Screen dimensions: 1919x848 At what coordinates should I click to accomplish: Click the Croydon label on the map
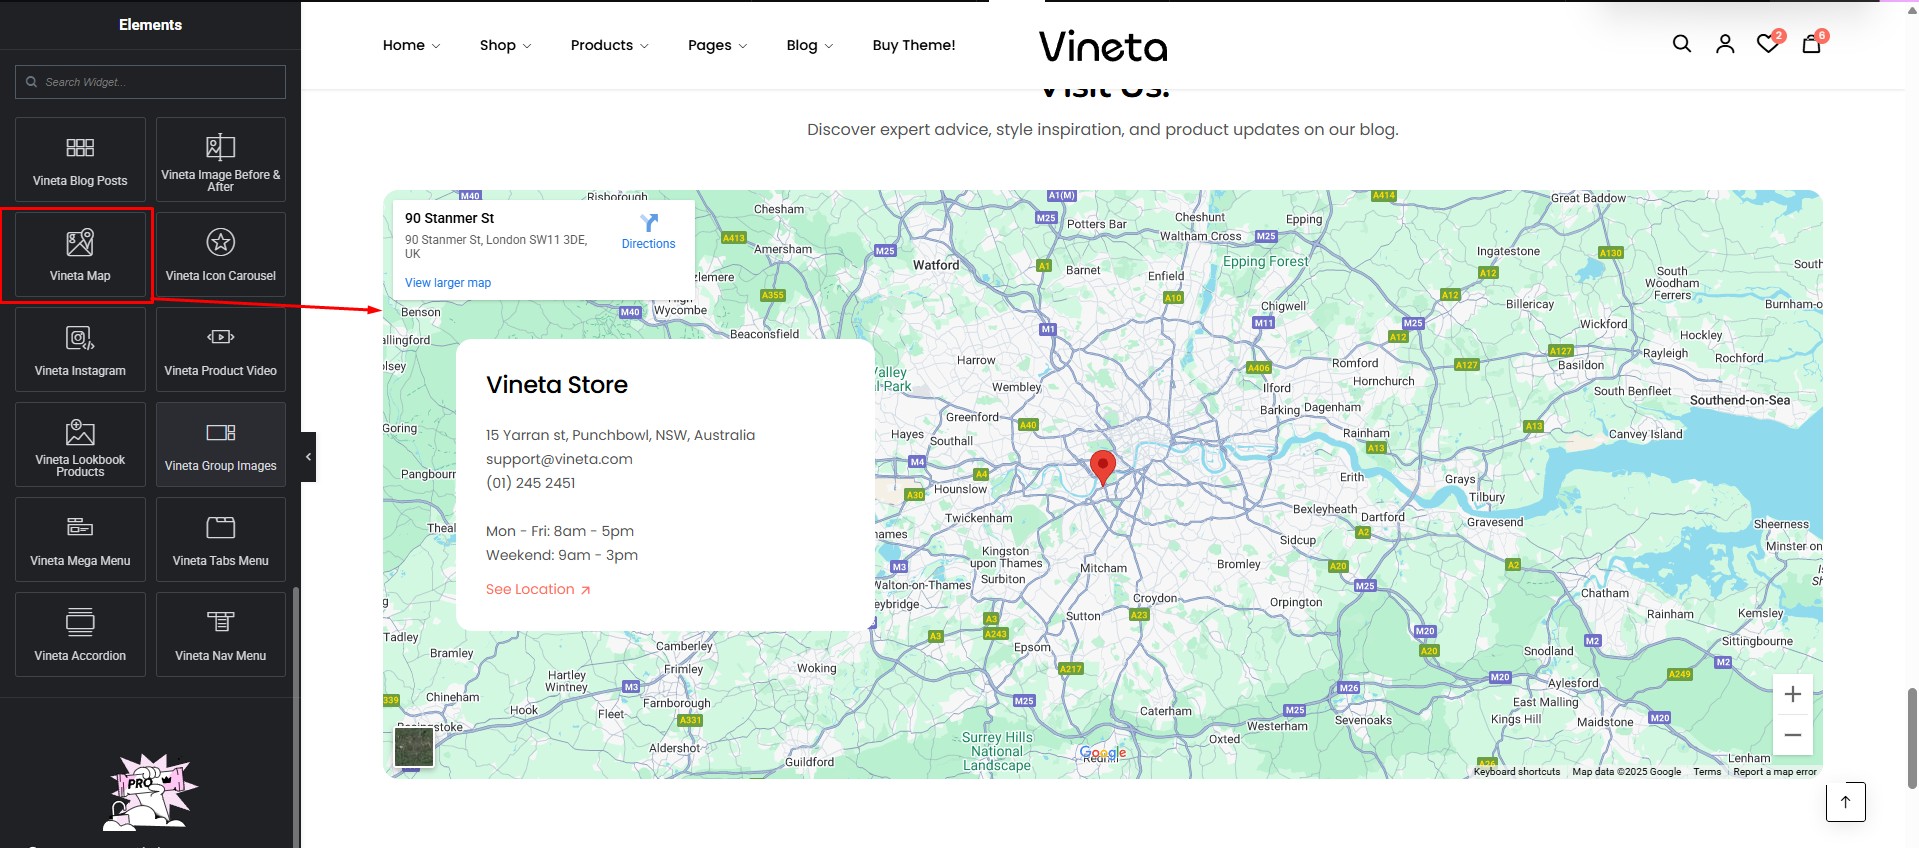[x=1155, y=598]
